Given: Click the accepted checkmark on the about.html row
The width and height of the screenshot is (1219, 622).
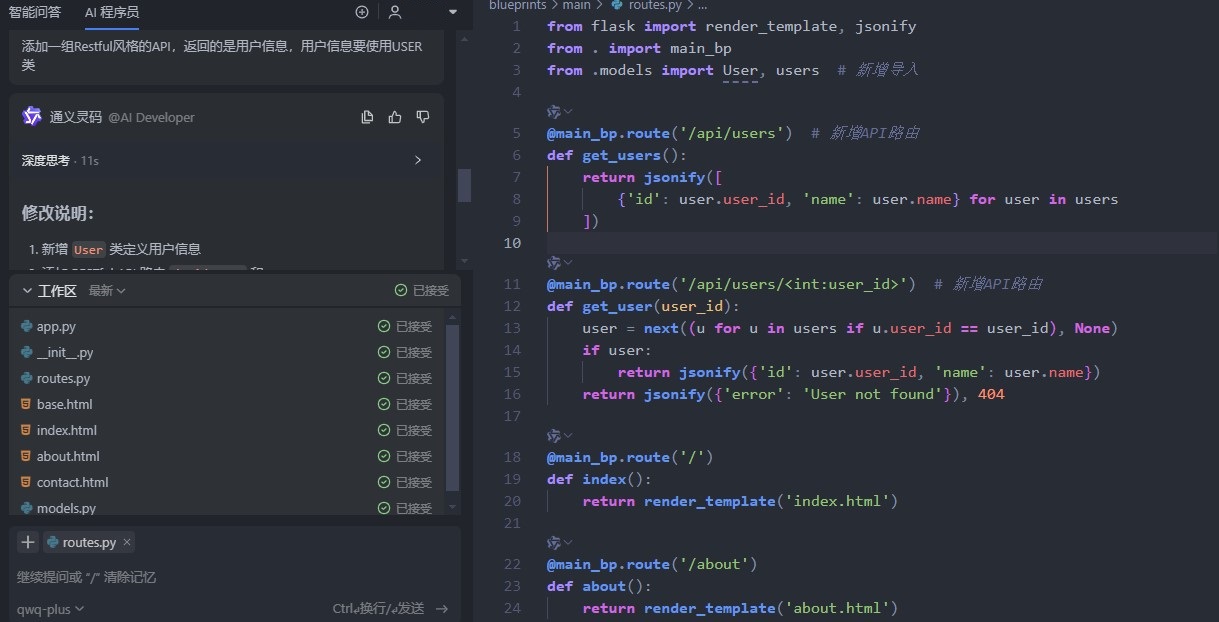Looking at the screenshot, I should (384, 456).
